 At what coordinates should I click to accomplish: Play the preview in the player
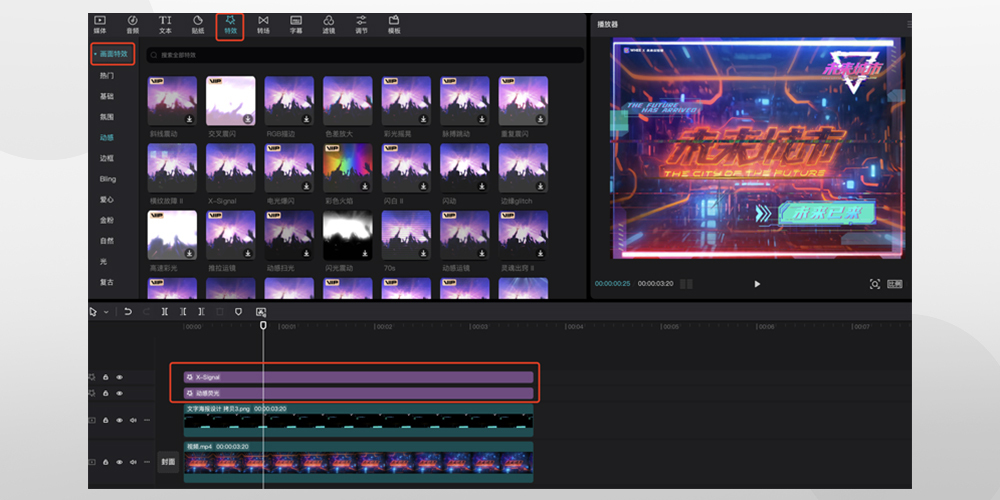coord(757,284)
